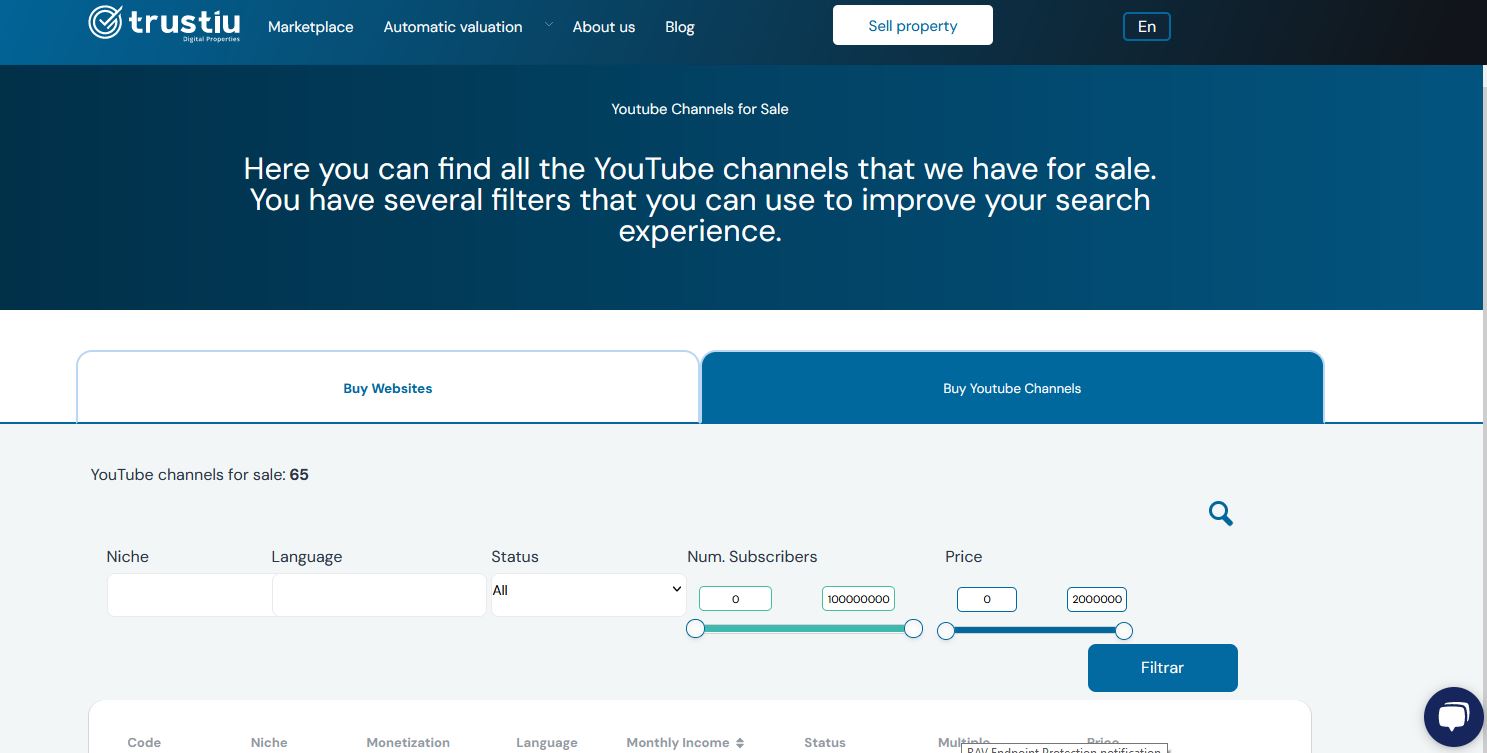Screen dimensions: 1487x753
Task: Click the Trustiu logo
Action: (164, 23)
